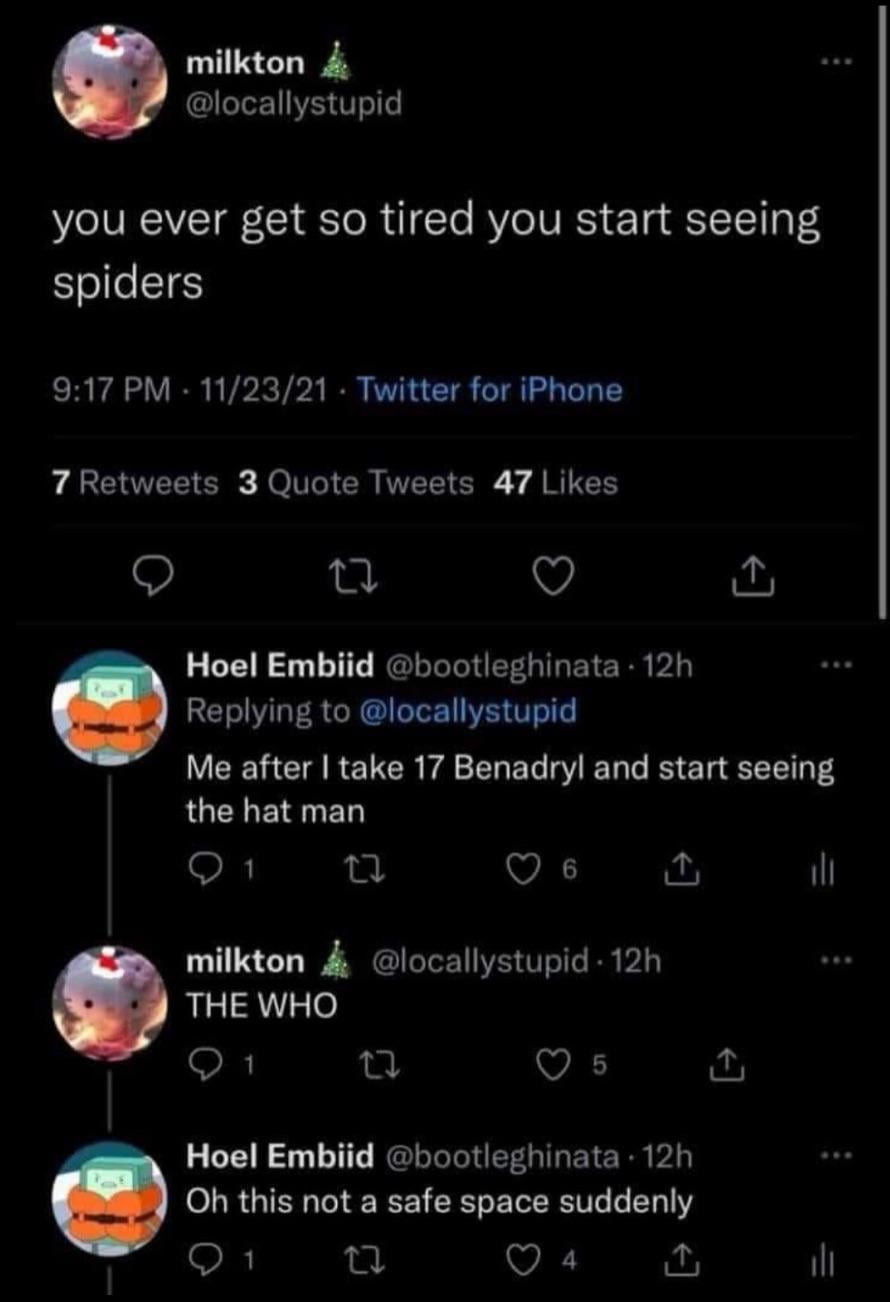The image size is (890, 1302).
Task: Open the 3 Quote Tweets list
Action: pos(356,484)
